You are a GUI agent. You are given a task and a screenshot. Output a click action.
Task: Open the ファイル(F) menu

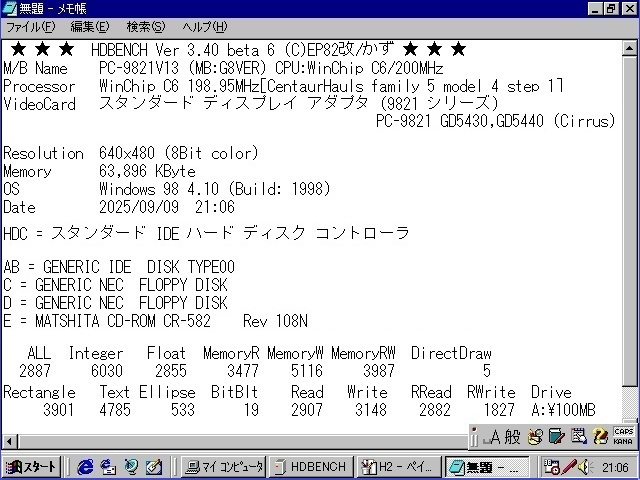tap(31, 27)
